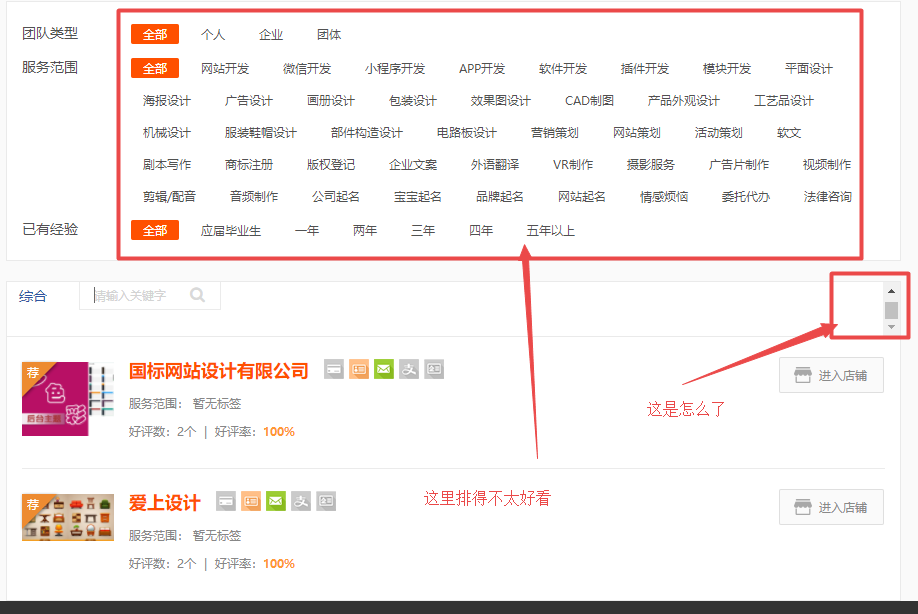The image size is (918, 614).
Task: Select 个人 under team type filter
Action: (x=213, y=35)
